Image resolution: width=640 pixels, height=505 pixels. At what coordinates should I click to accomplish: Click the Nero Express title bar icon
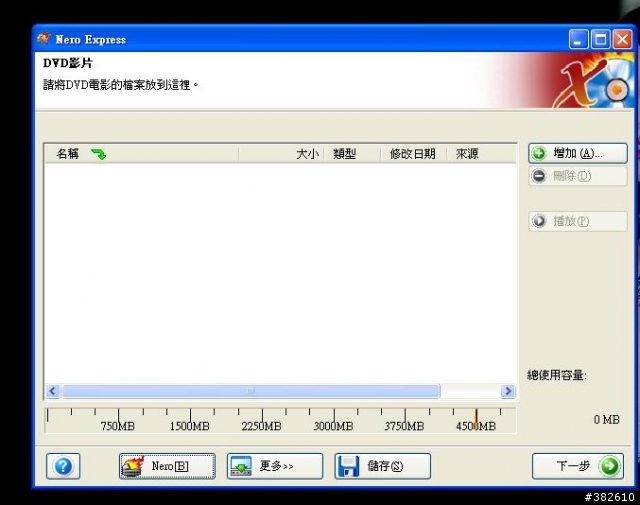pos(44,39)
